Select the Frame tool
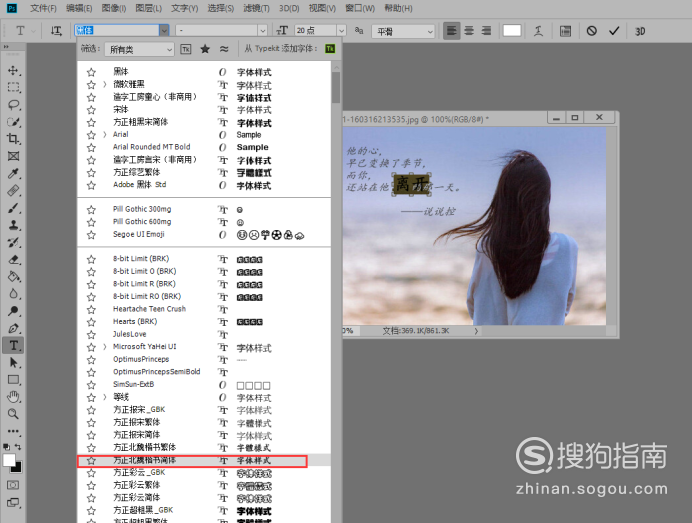The image size is (692, 523). point(13,156)
